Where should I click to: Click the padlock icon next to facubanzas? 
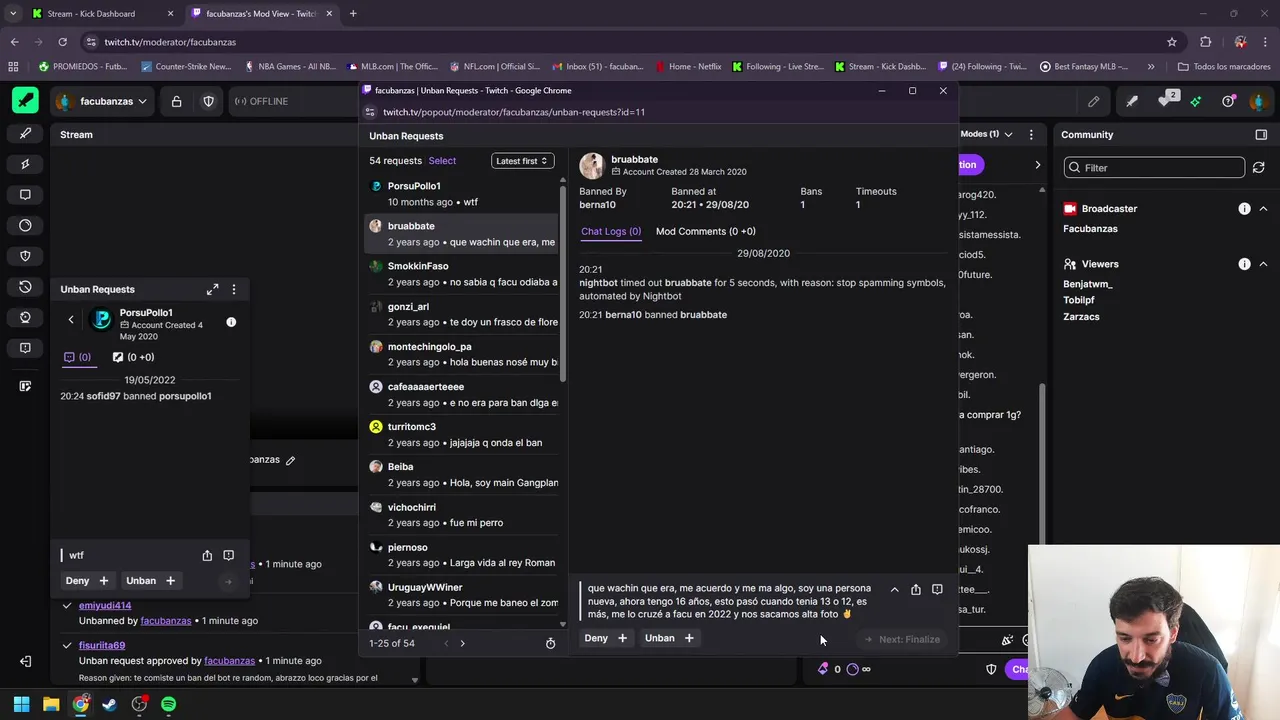176,101
